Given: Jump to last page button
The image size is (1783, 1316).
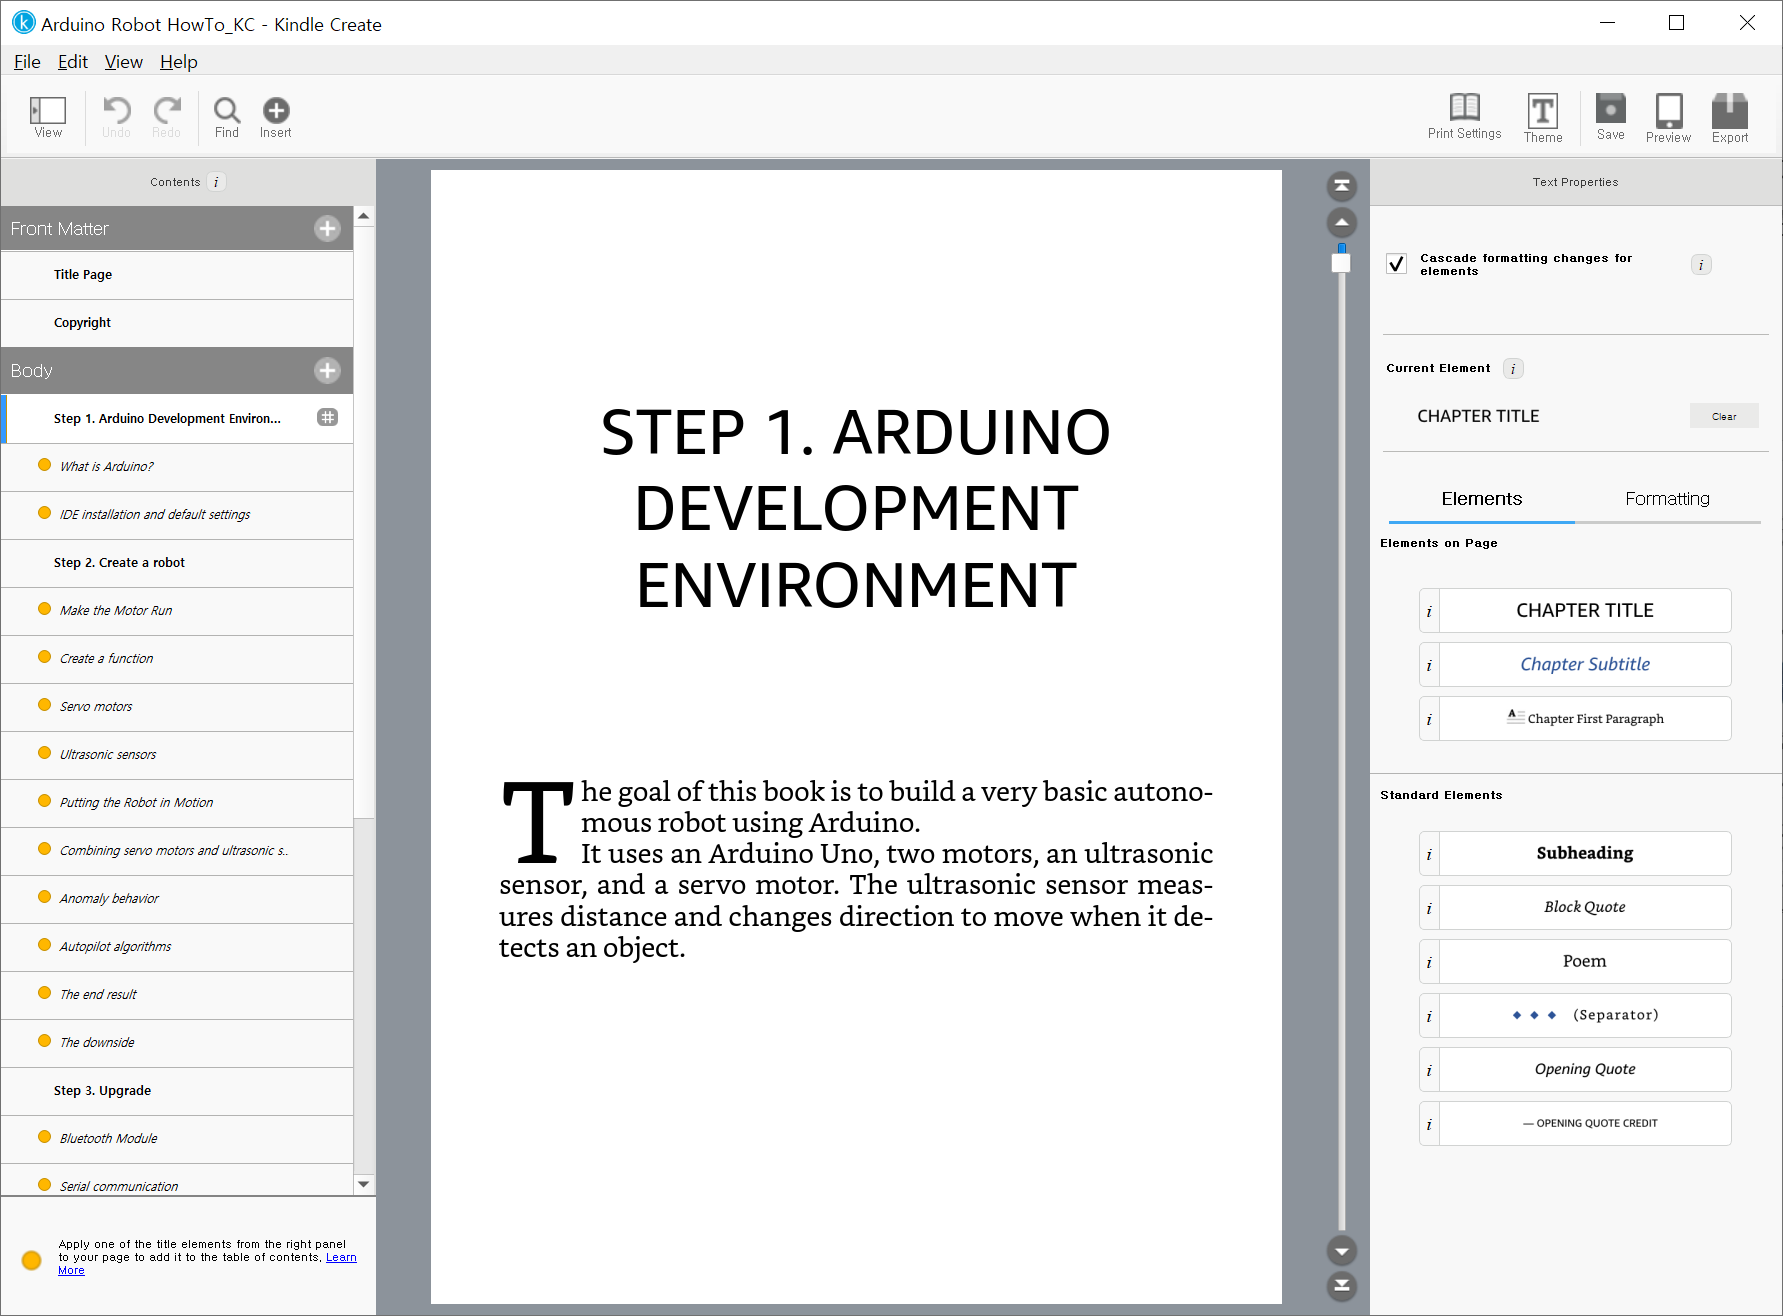Looking at the screenshot, I should (1342, 1286).
